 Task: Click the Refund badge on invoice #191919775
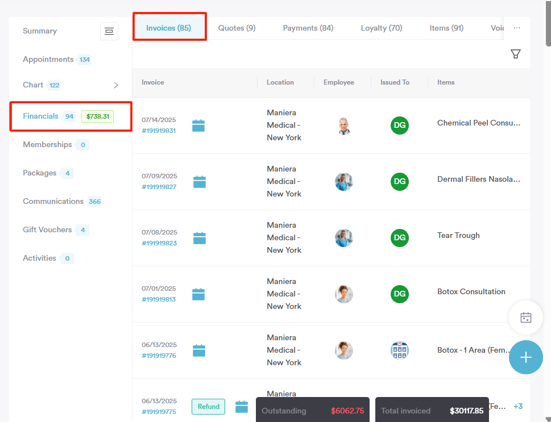point(208,407)
